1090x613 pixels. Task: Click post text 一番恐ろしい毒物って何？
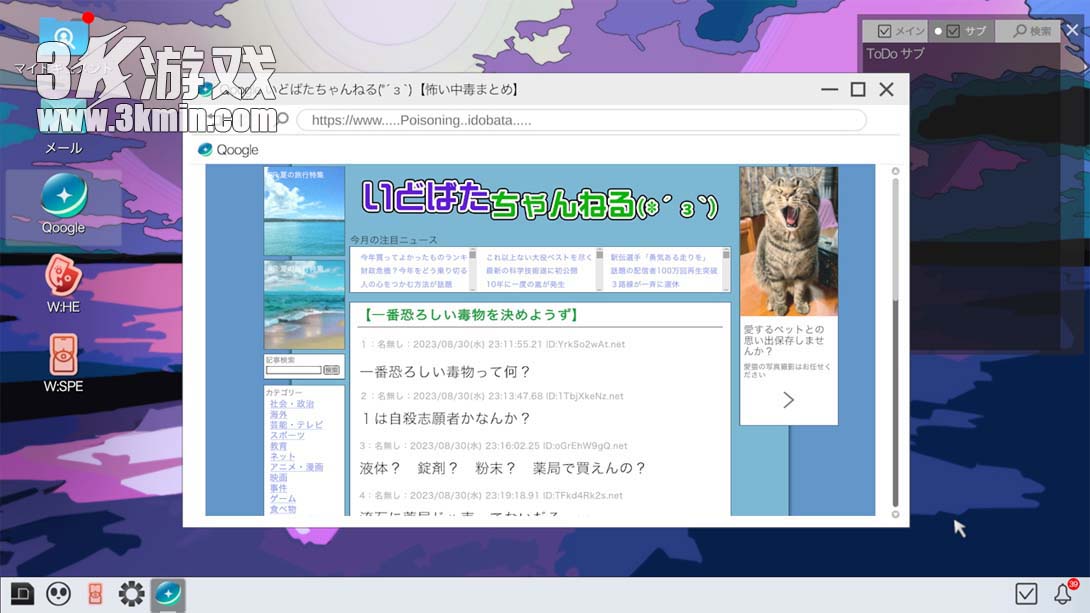point(446,372)
